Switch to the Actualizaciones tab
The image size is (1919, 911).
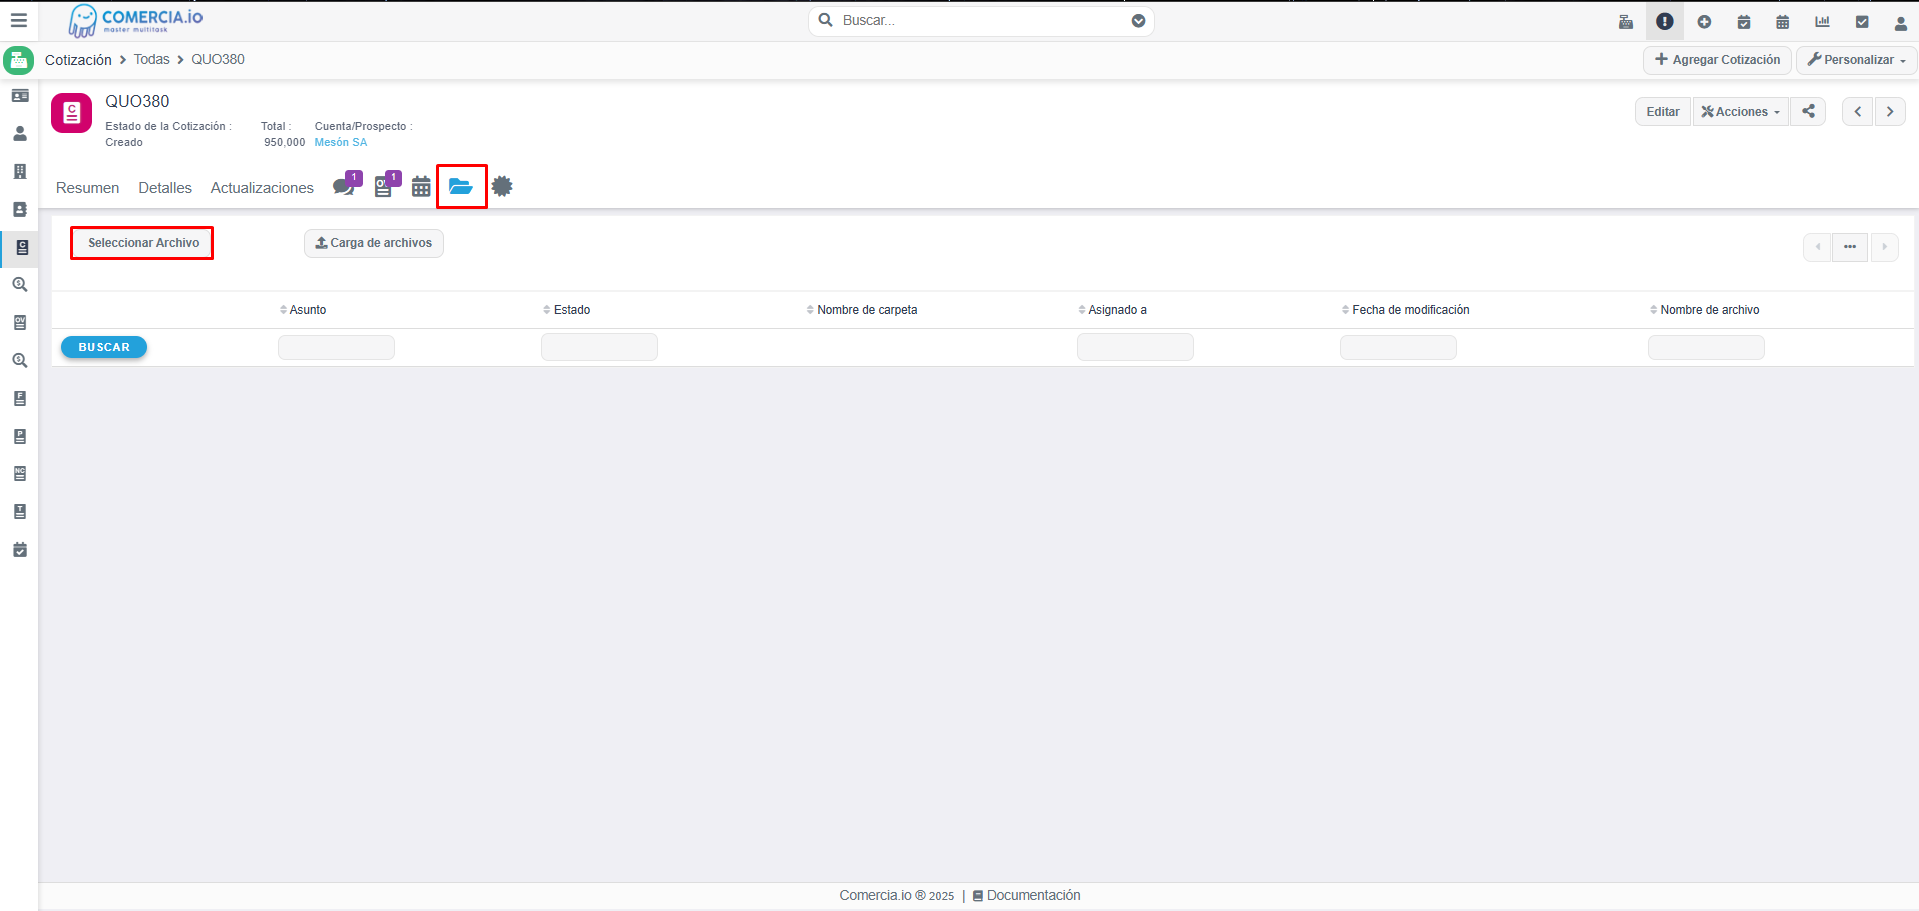click(x=262, y=188)
